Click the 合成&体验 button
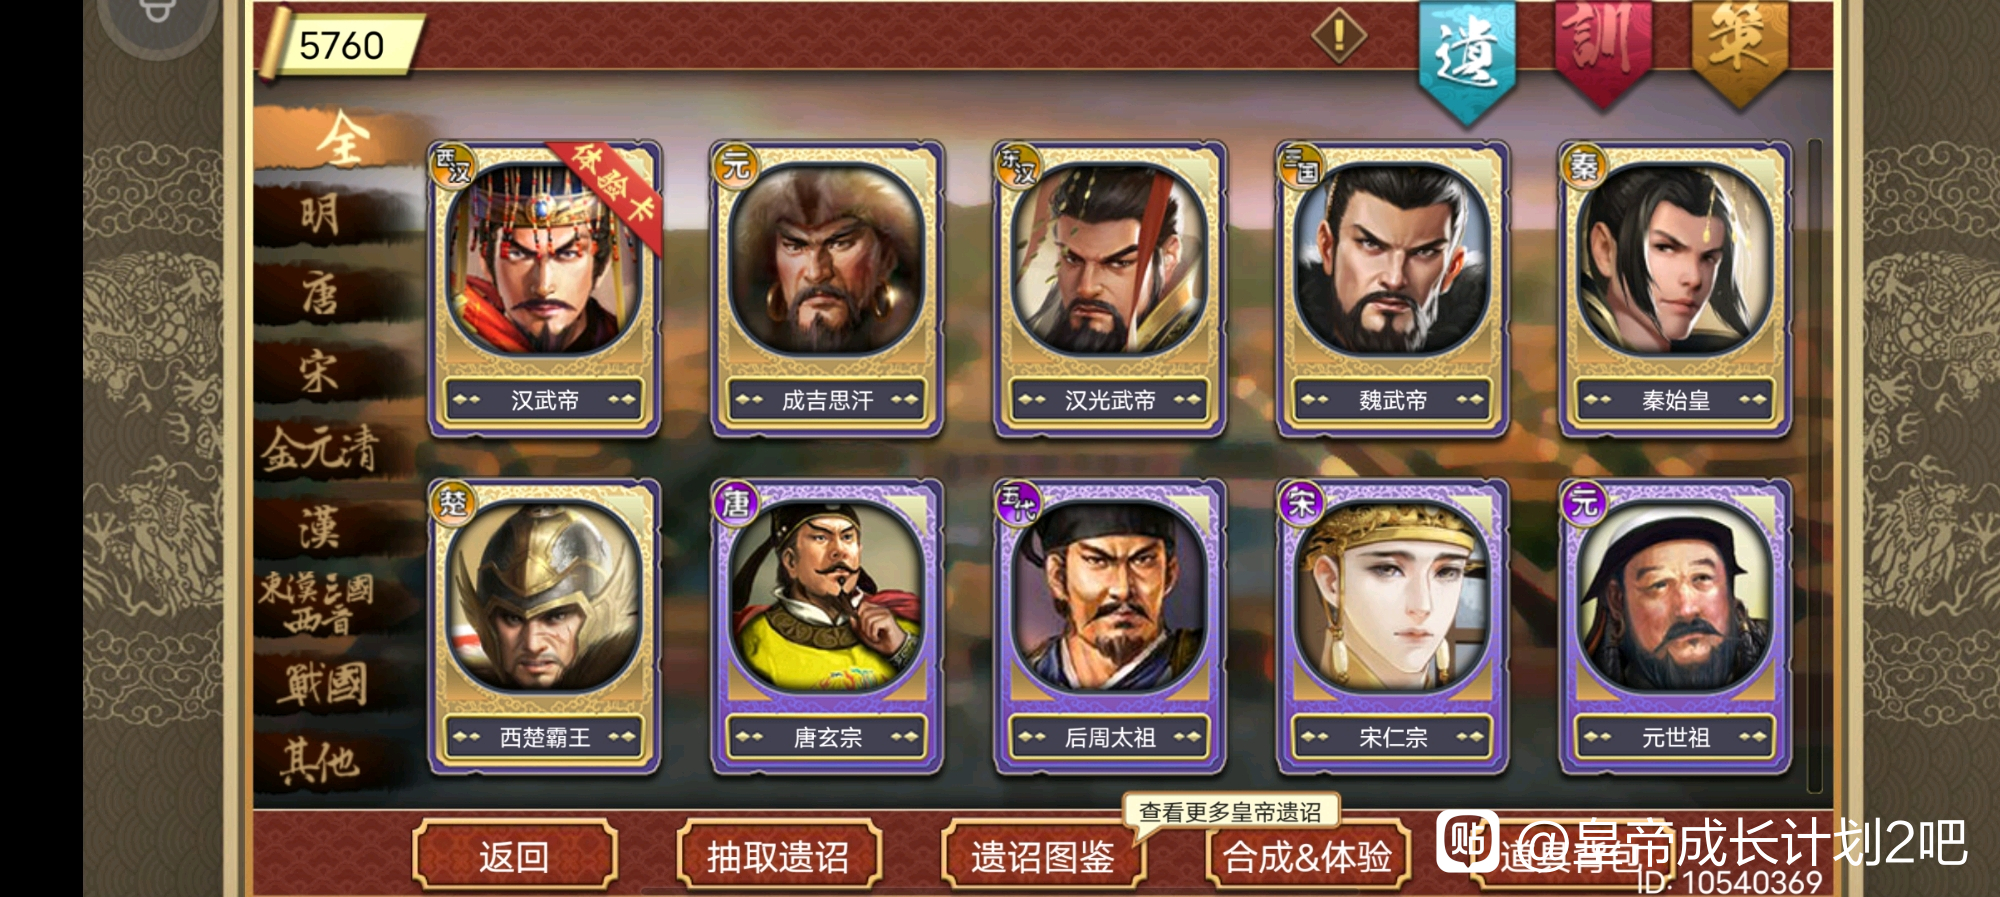Image resolution: width=2000 pixels, height=897 pixels. tap(1308, 856)
